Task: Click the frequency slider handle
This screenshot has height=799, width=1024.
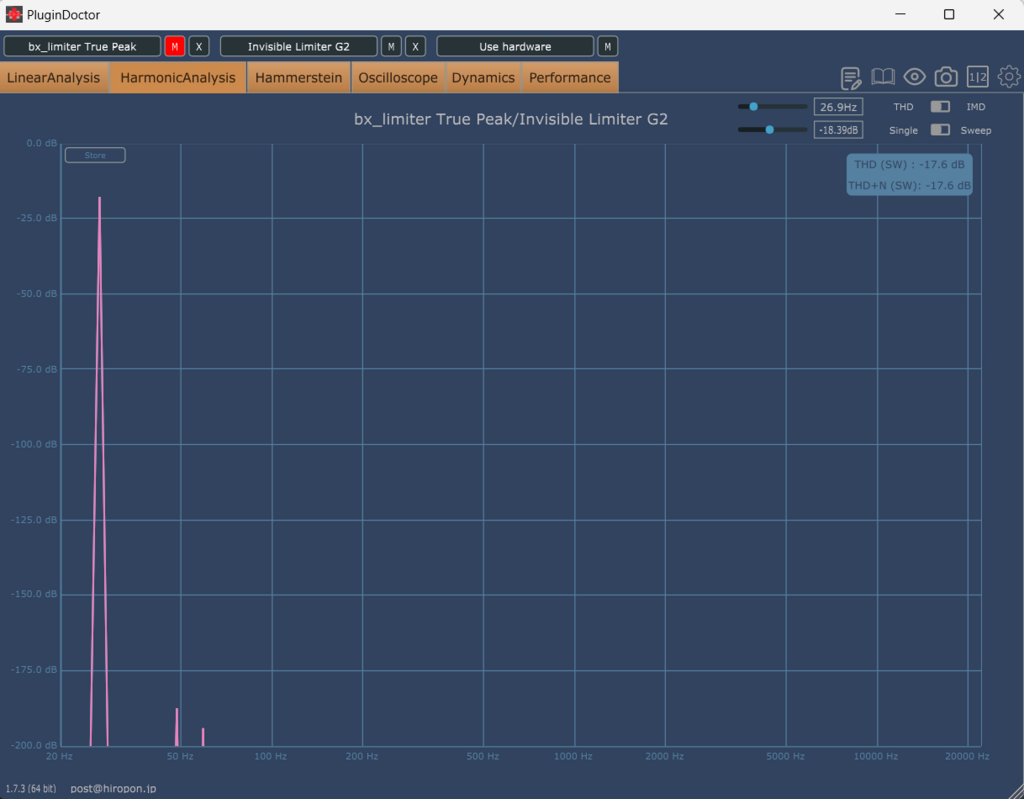Action: click(x=754, y=106)
